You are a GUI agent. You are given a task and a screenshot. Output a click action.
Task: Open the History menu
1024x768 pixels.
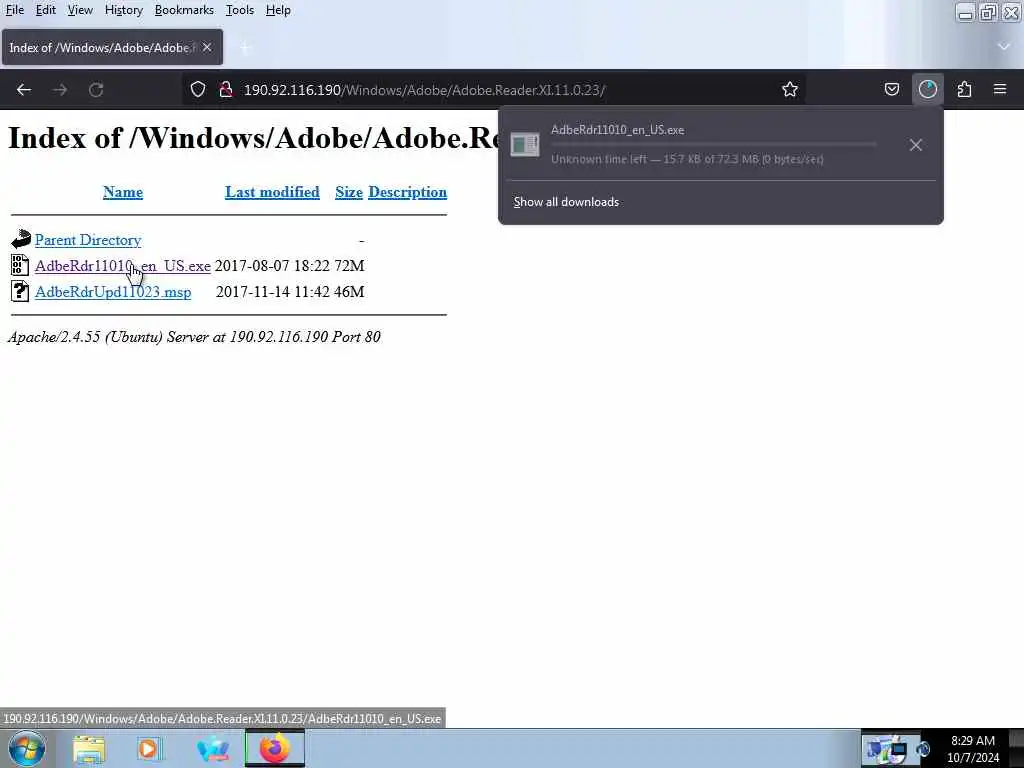point(123,10)
